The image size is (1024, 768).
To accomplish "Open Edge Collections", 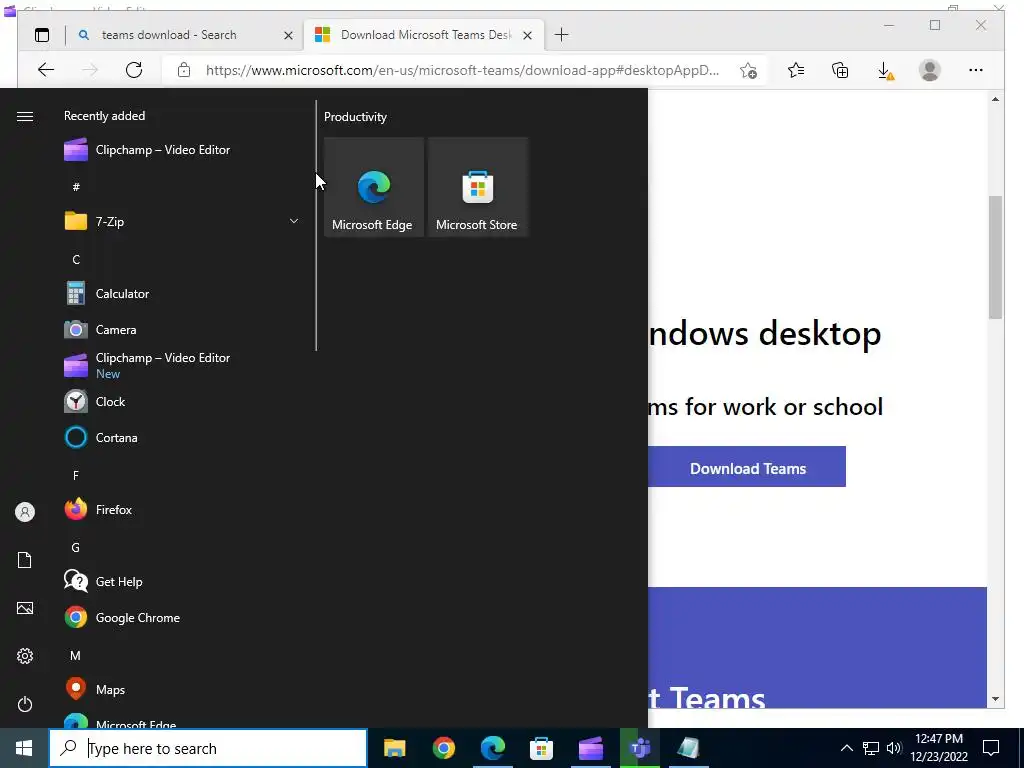I will 840,70.
